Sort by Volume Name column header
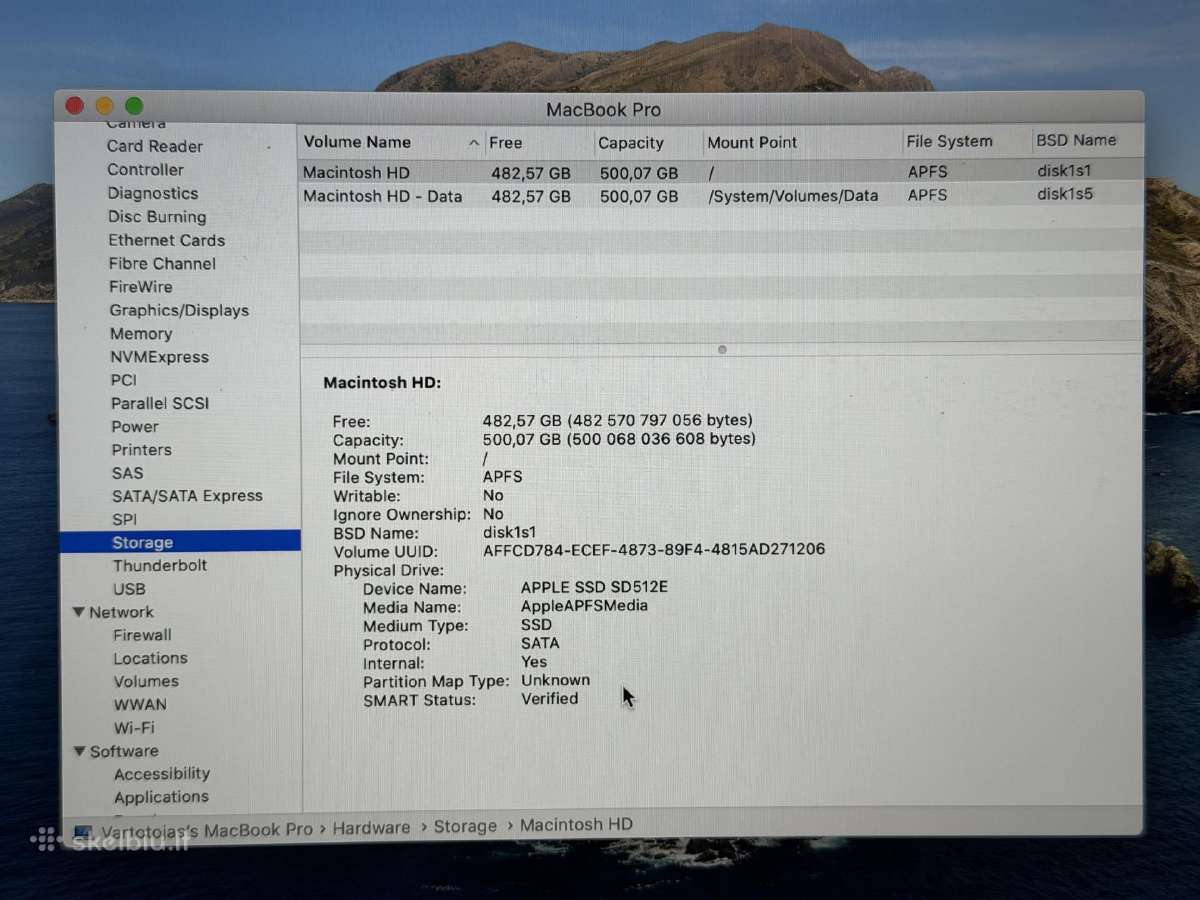 [391, 143]
